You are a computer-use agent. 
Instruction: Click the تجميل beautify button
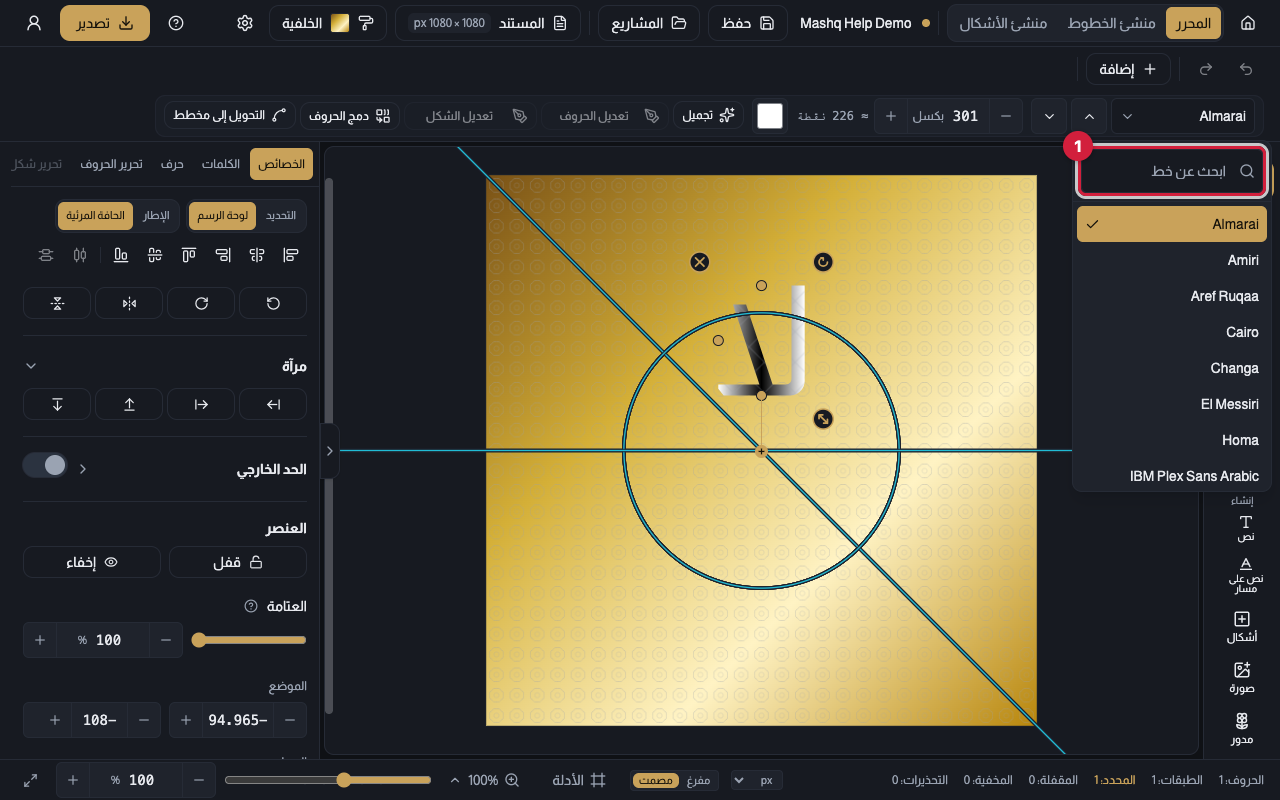(708, 116)
